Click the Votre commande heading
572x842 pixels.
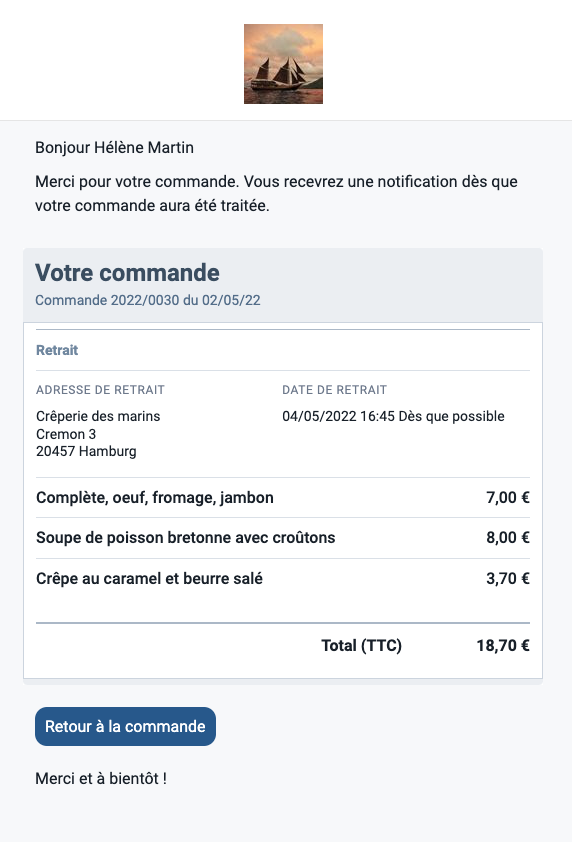pyautogui.click(x=127, y=273)
